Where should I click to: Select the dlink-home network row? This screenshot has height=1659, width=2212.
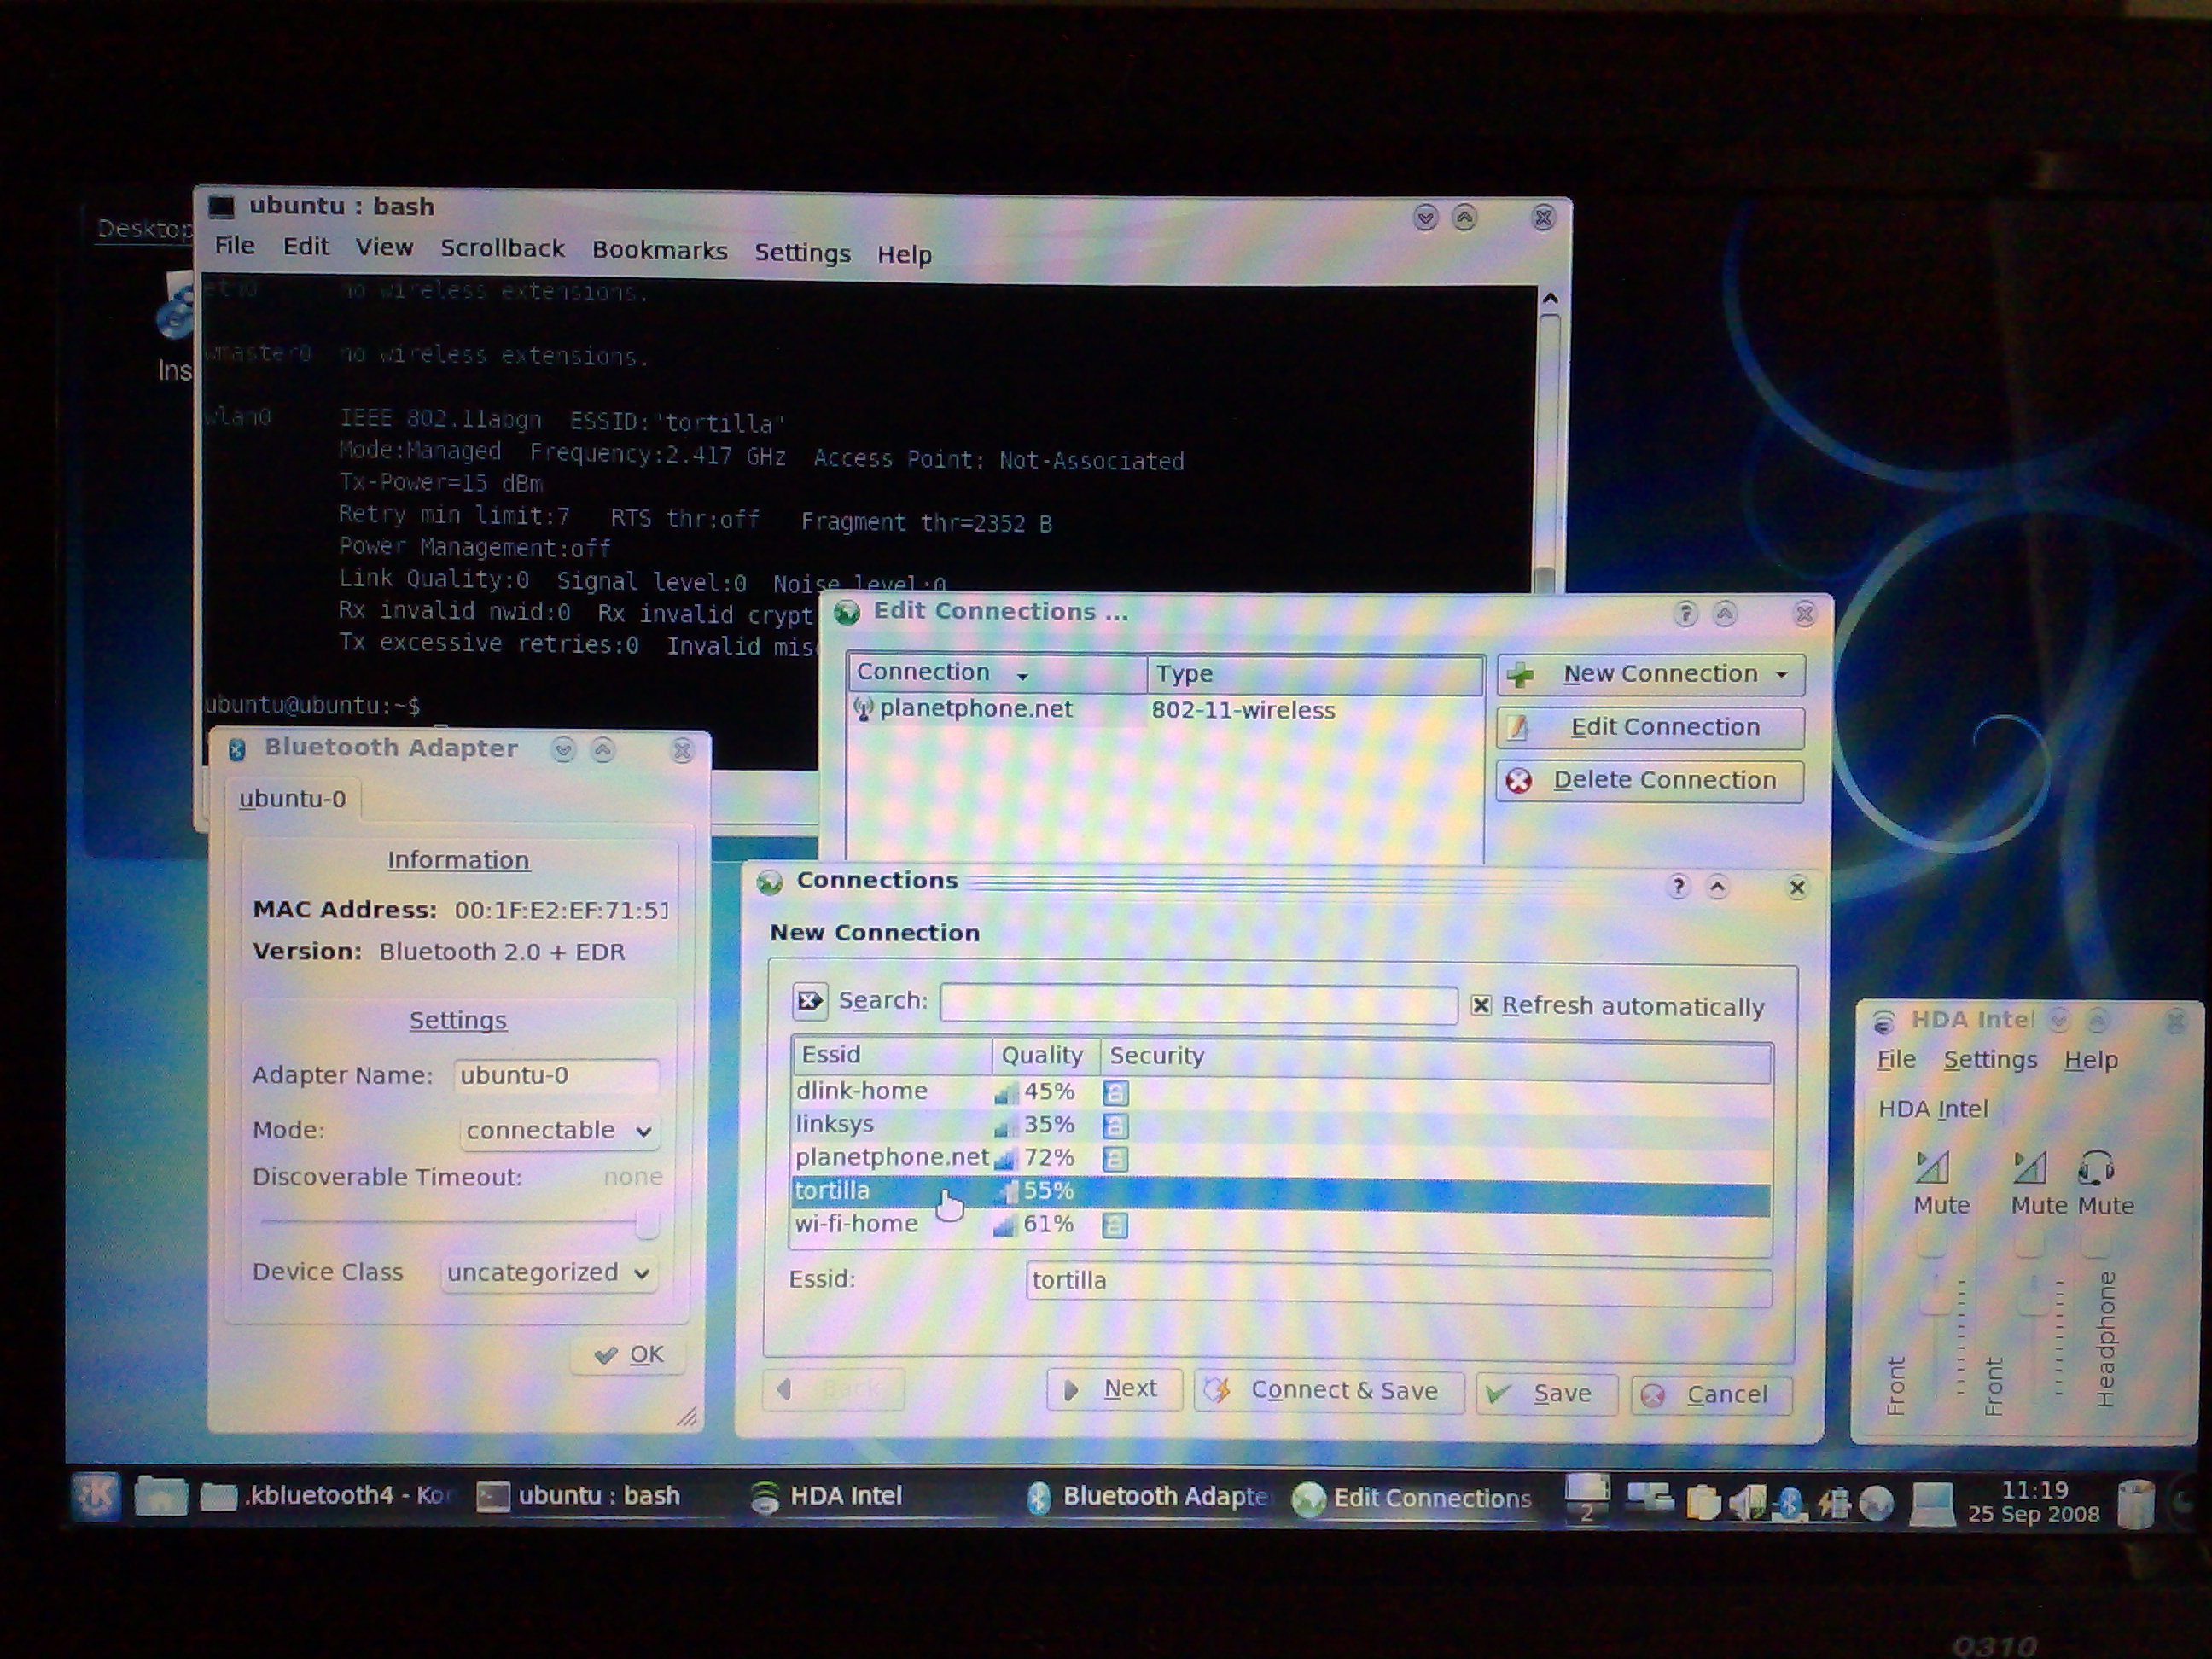click(x=1280, y=1092)
